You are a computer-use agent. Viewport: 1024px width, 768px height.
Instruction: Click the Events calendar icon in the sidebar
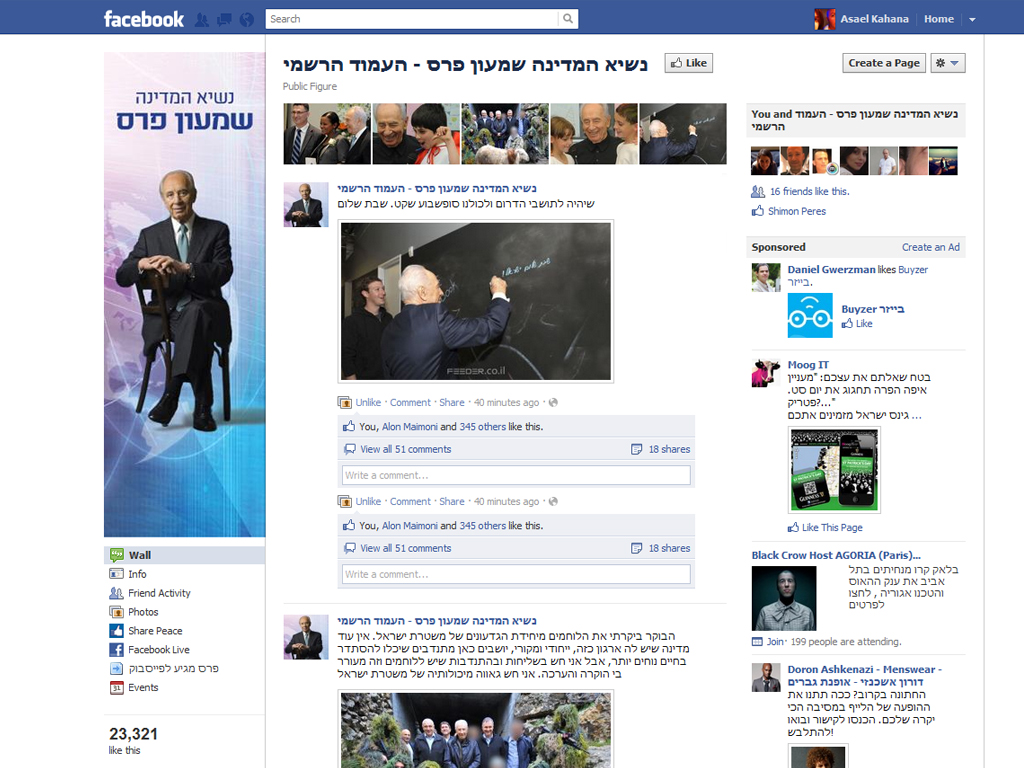coord(116,688)
